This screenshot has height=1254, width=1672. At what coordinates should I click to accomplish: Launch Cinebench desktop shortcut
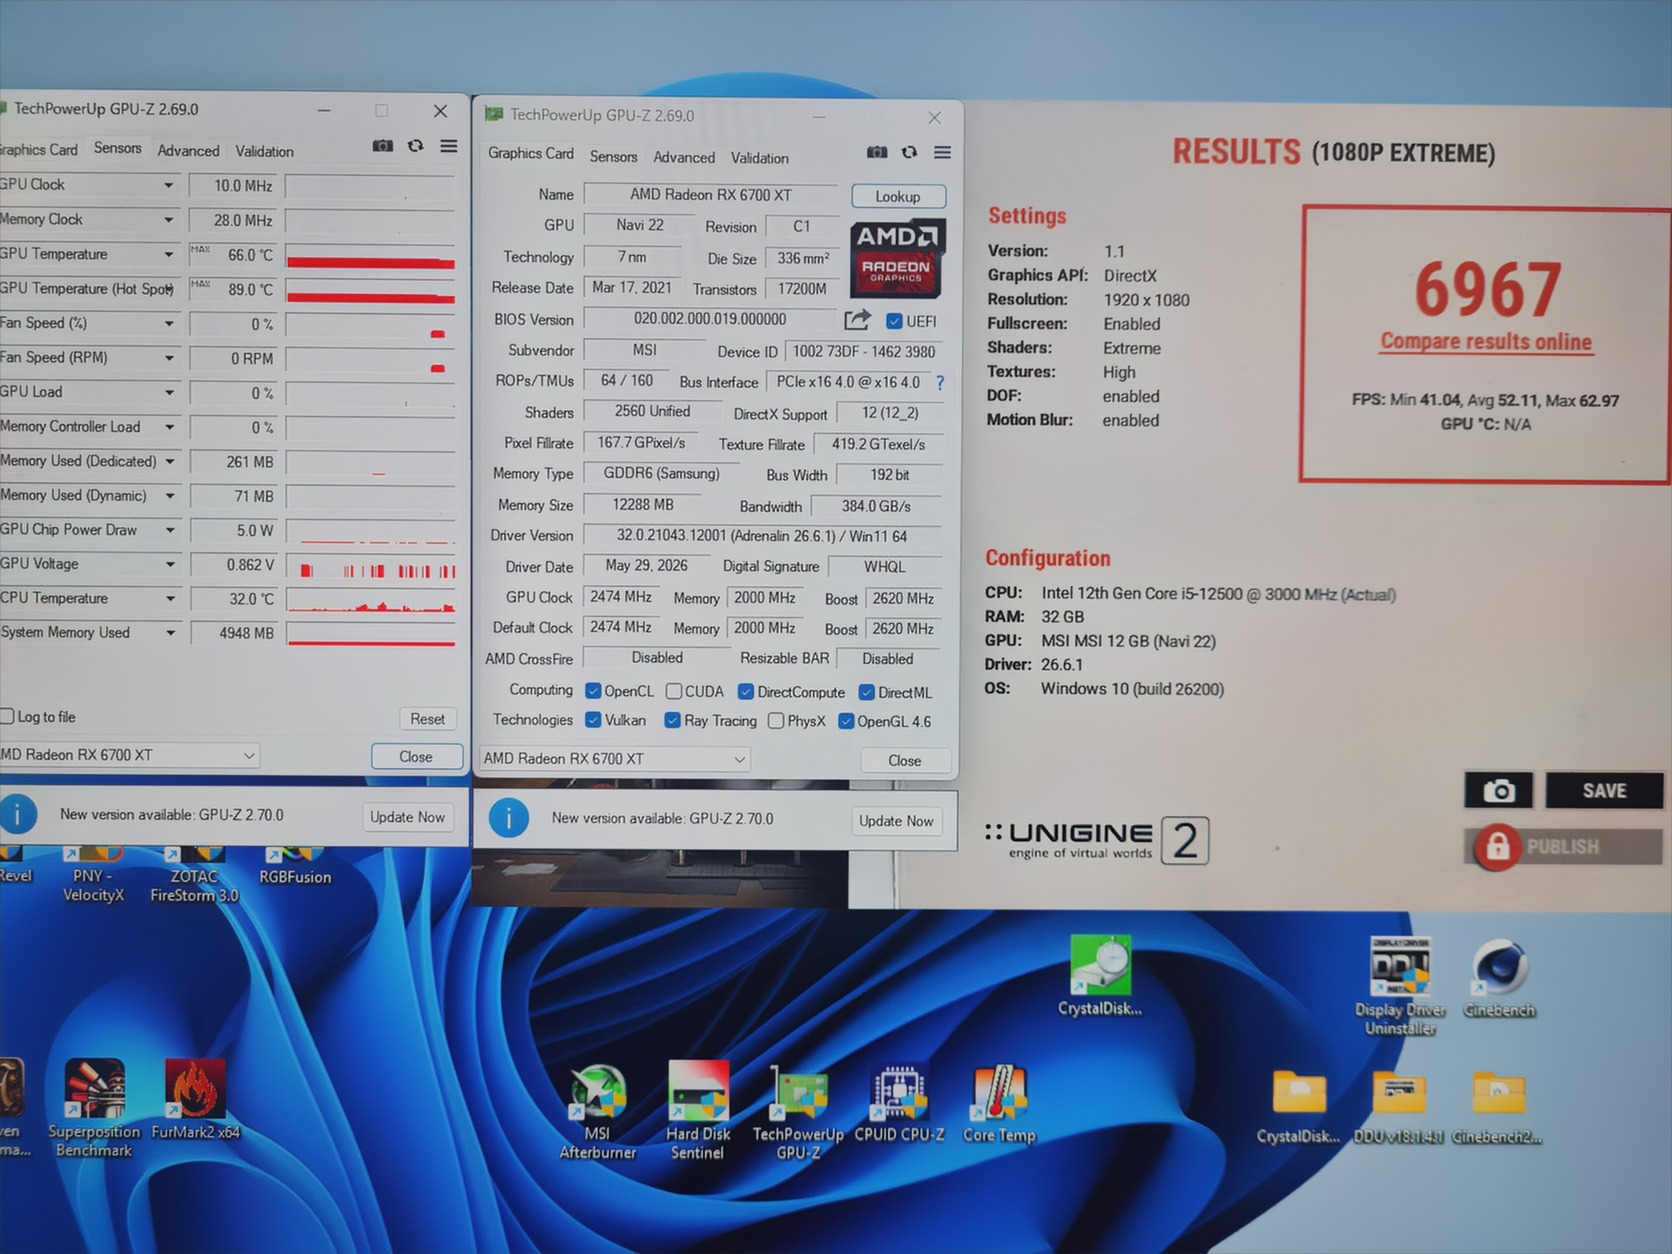1499,978
